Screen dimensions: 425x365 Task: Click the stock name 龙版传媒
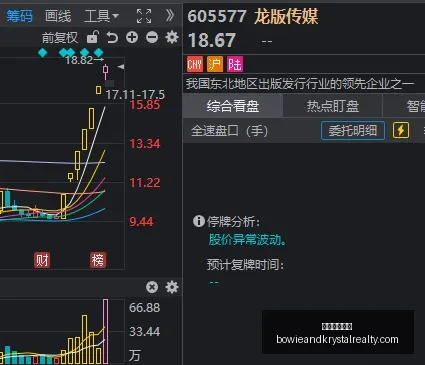286,16
